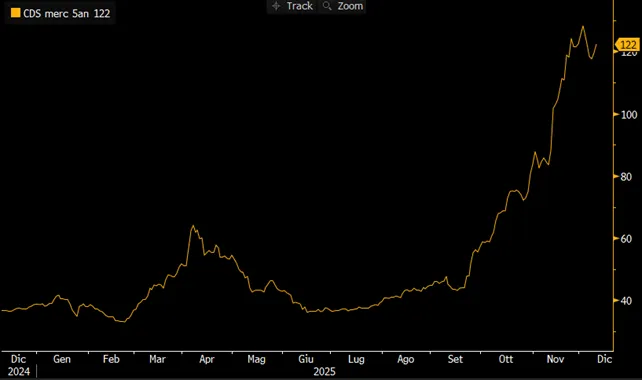
Task: Click the Lug month axis label
Action: pyautogui.click(x=356, y=360)
